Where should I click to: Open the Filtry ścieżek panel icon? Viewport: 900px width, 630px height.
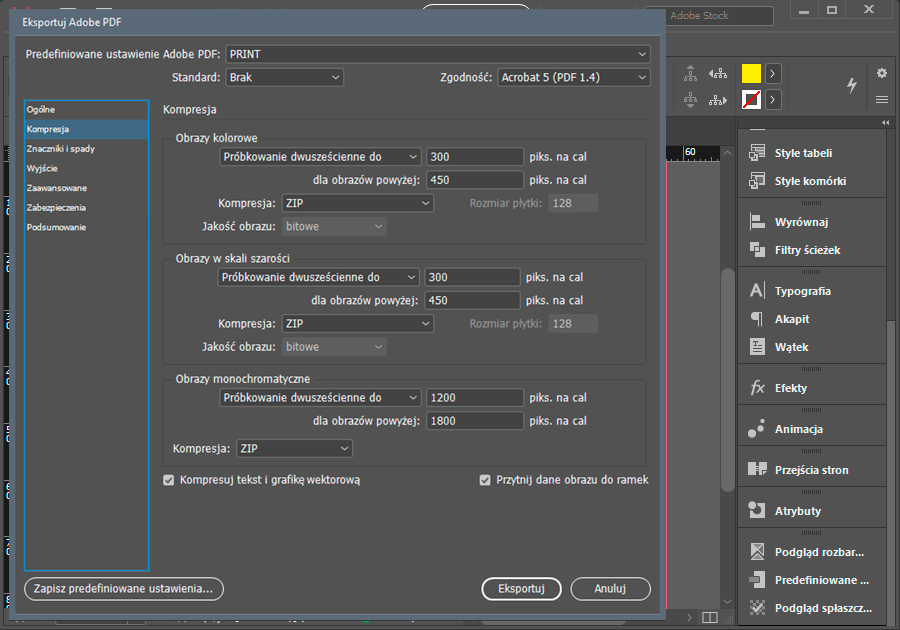(x=757, y=250)
